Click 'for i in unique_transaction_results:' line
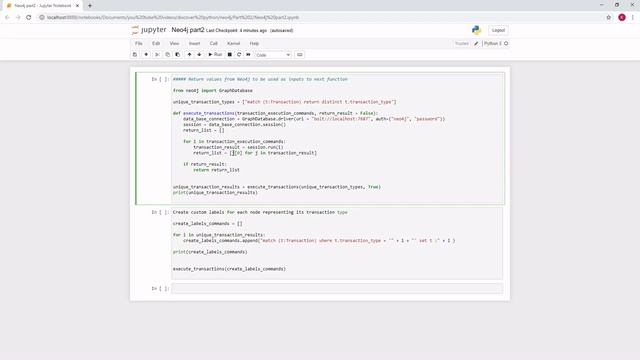The image size is (640, 360). tap(219, 235)
